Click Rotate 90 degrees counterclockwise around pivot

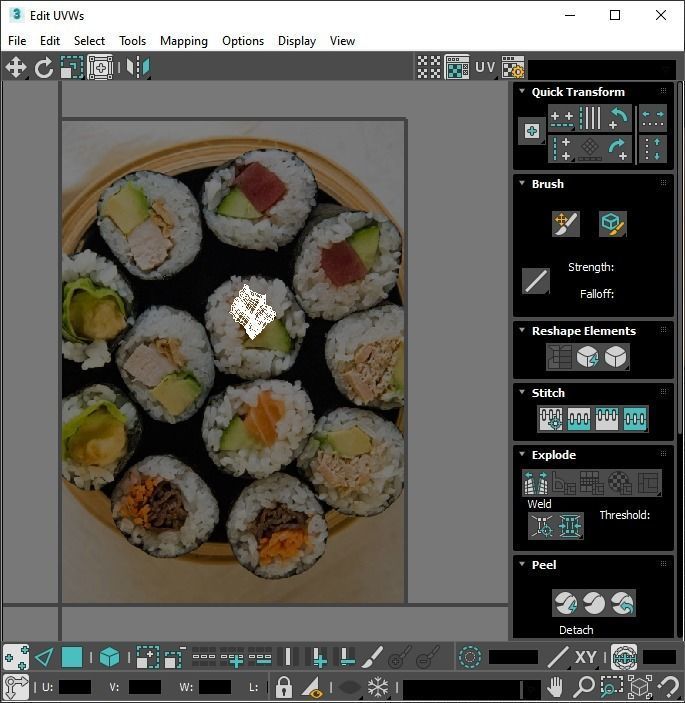[x=618, y=118]
